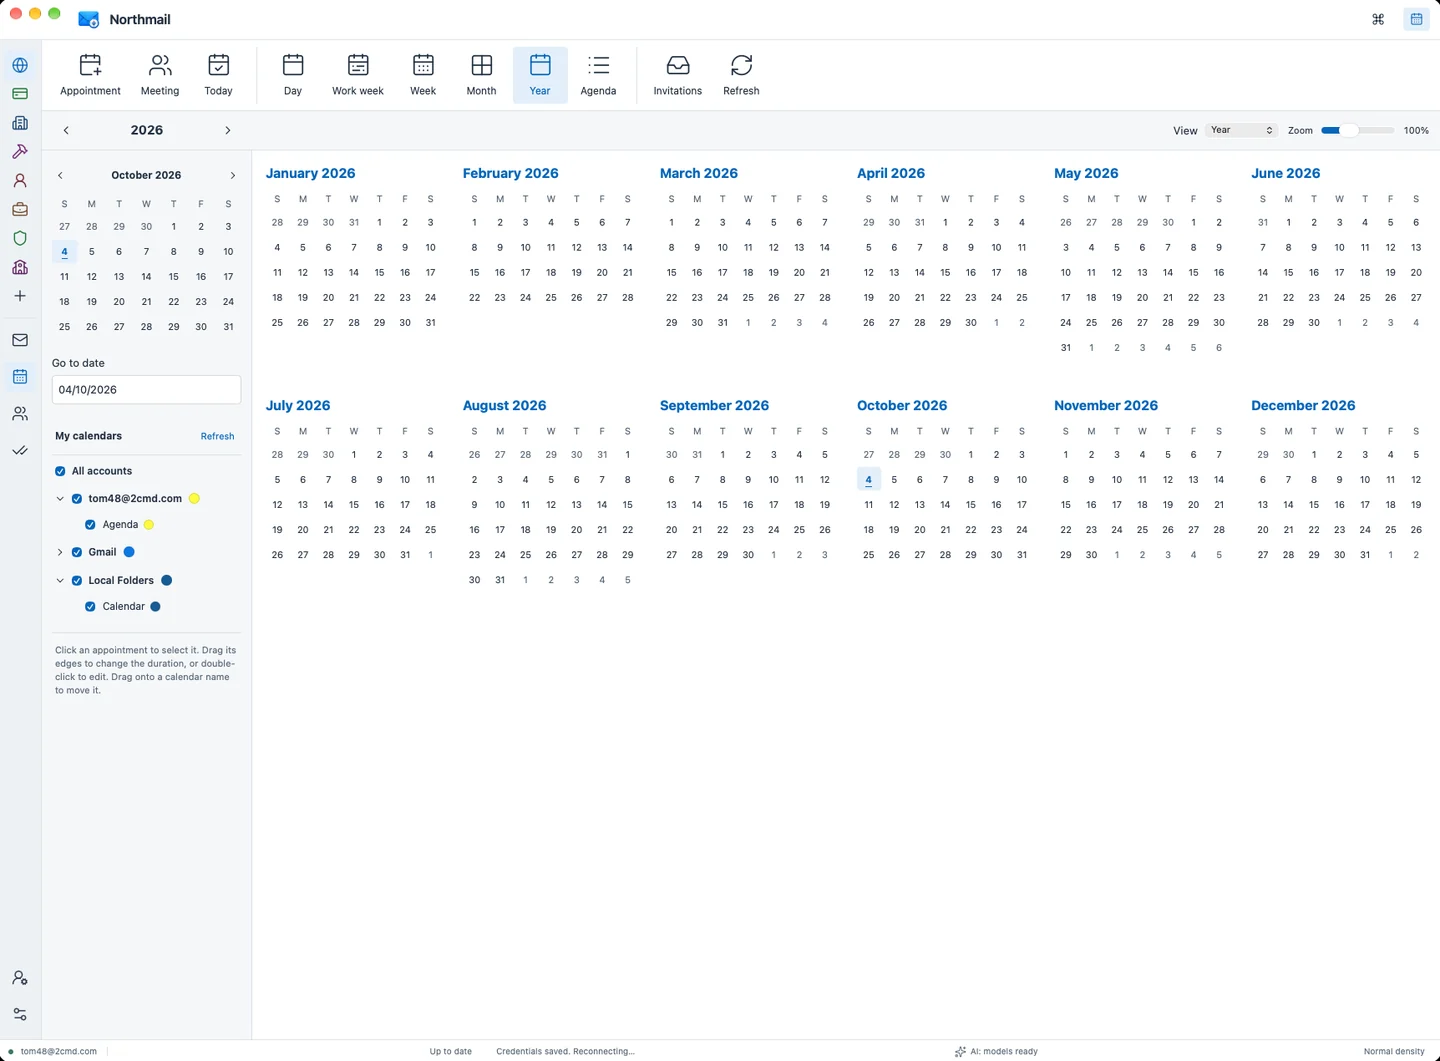
Task: Select the green card account icon
Action: pyautogui.click(x=20, y=94)
